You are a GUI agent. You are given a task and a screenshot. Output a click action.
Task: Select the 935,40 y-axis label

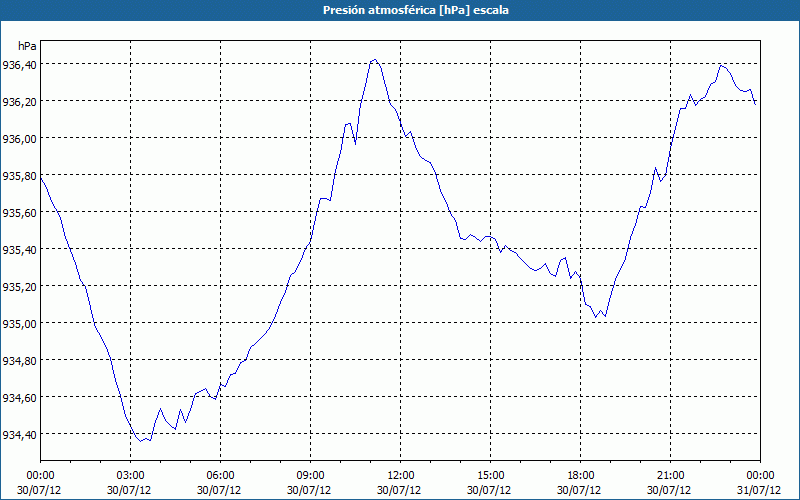click(x=19, y=249)
